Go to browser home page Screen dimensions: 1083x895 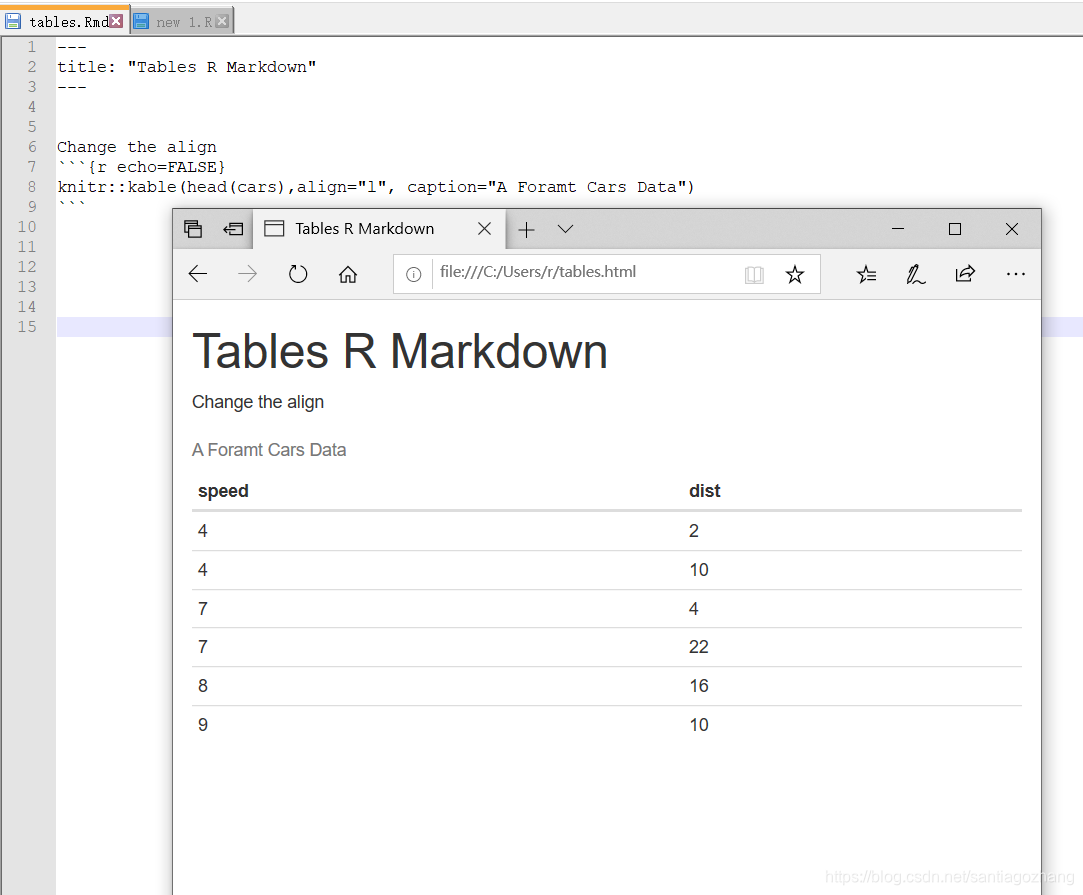[348, 274]
